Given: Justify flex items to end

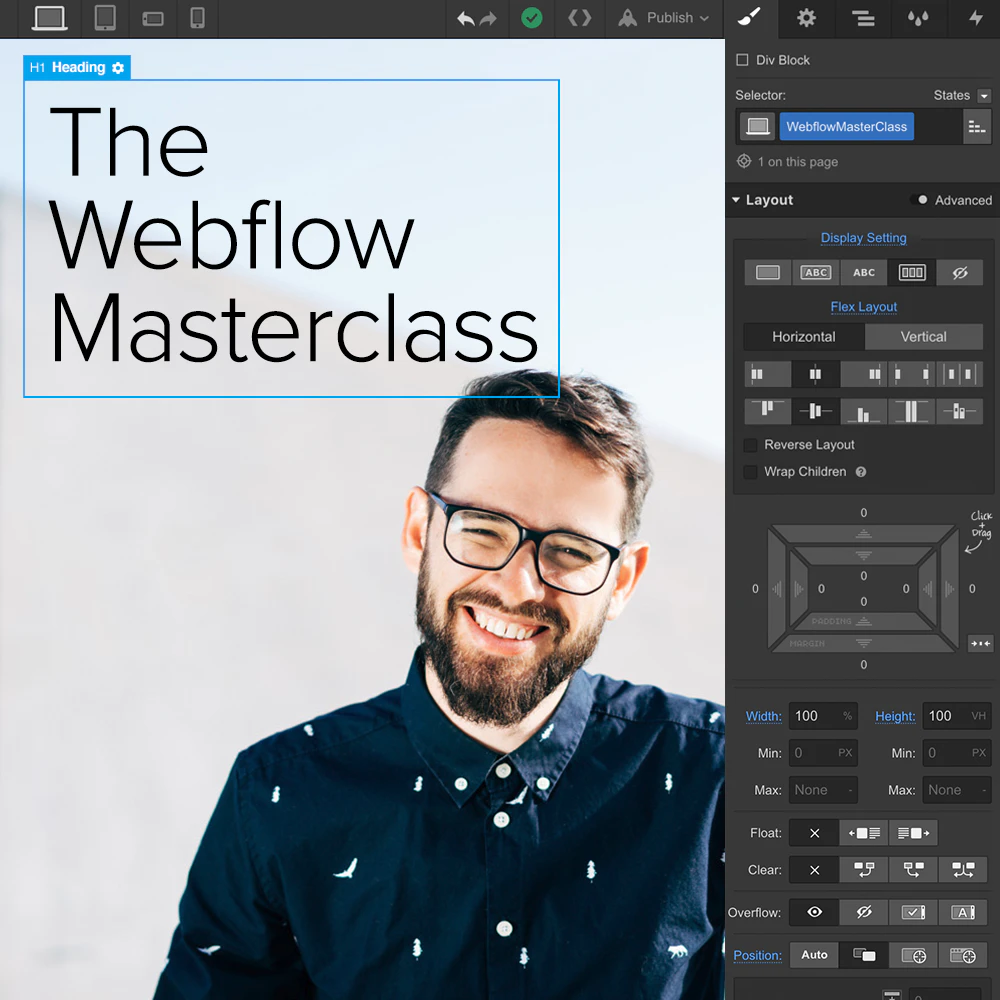Looking at the screenshot, I should click(x=864, y=374).
